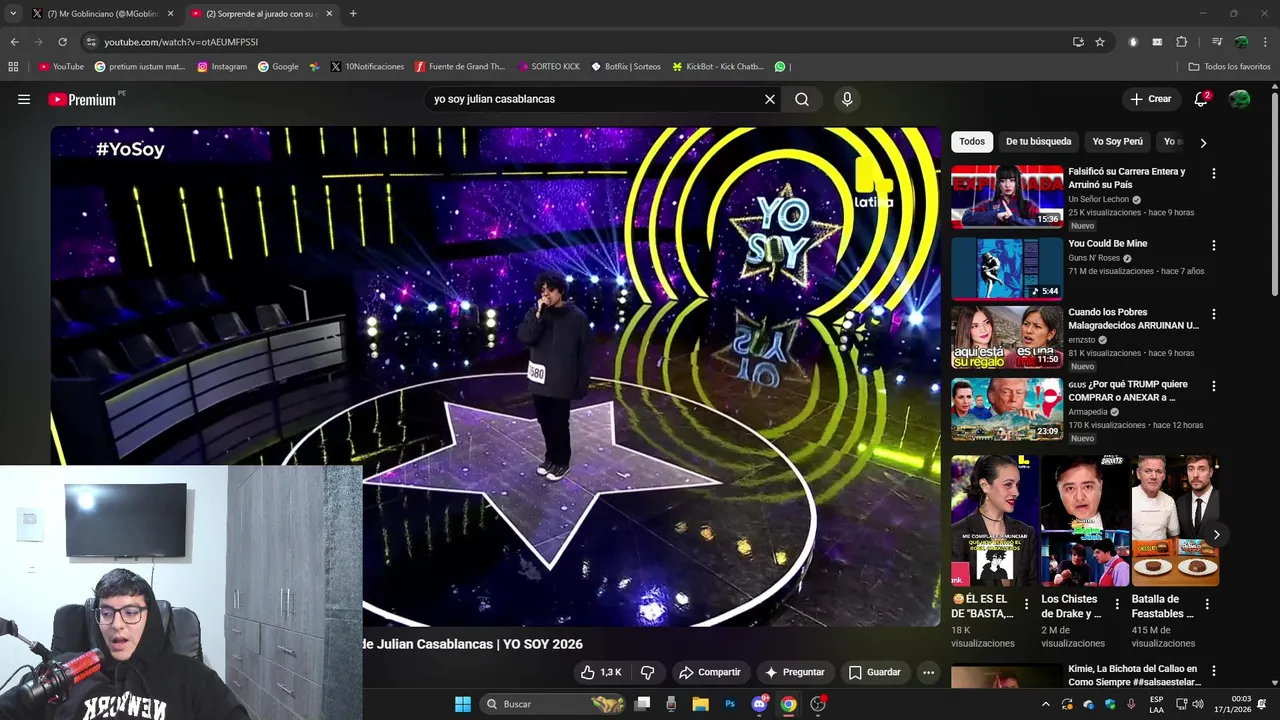Open Photoshop from taskbar
This screenshot has height=720, width=1280.
pos(730,704)
